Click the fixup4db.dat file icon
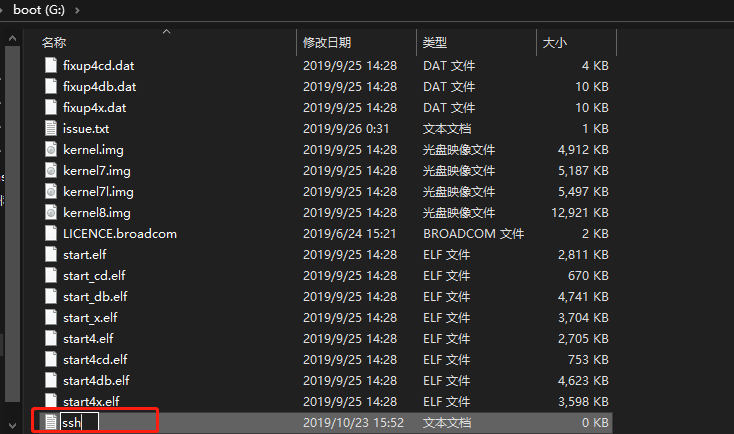Screen dimensions: 734x434 [x=51, y=86]
